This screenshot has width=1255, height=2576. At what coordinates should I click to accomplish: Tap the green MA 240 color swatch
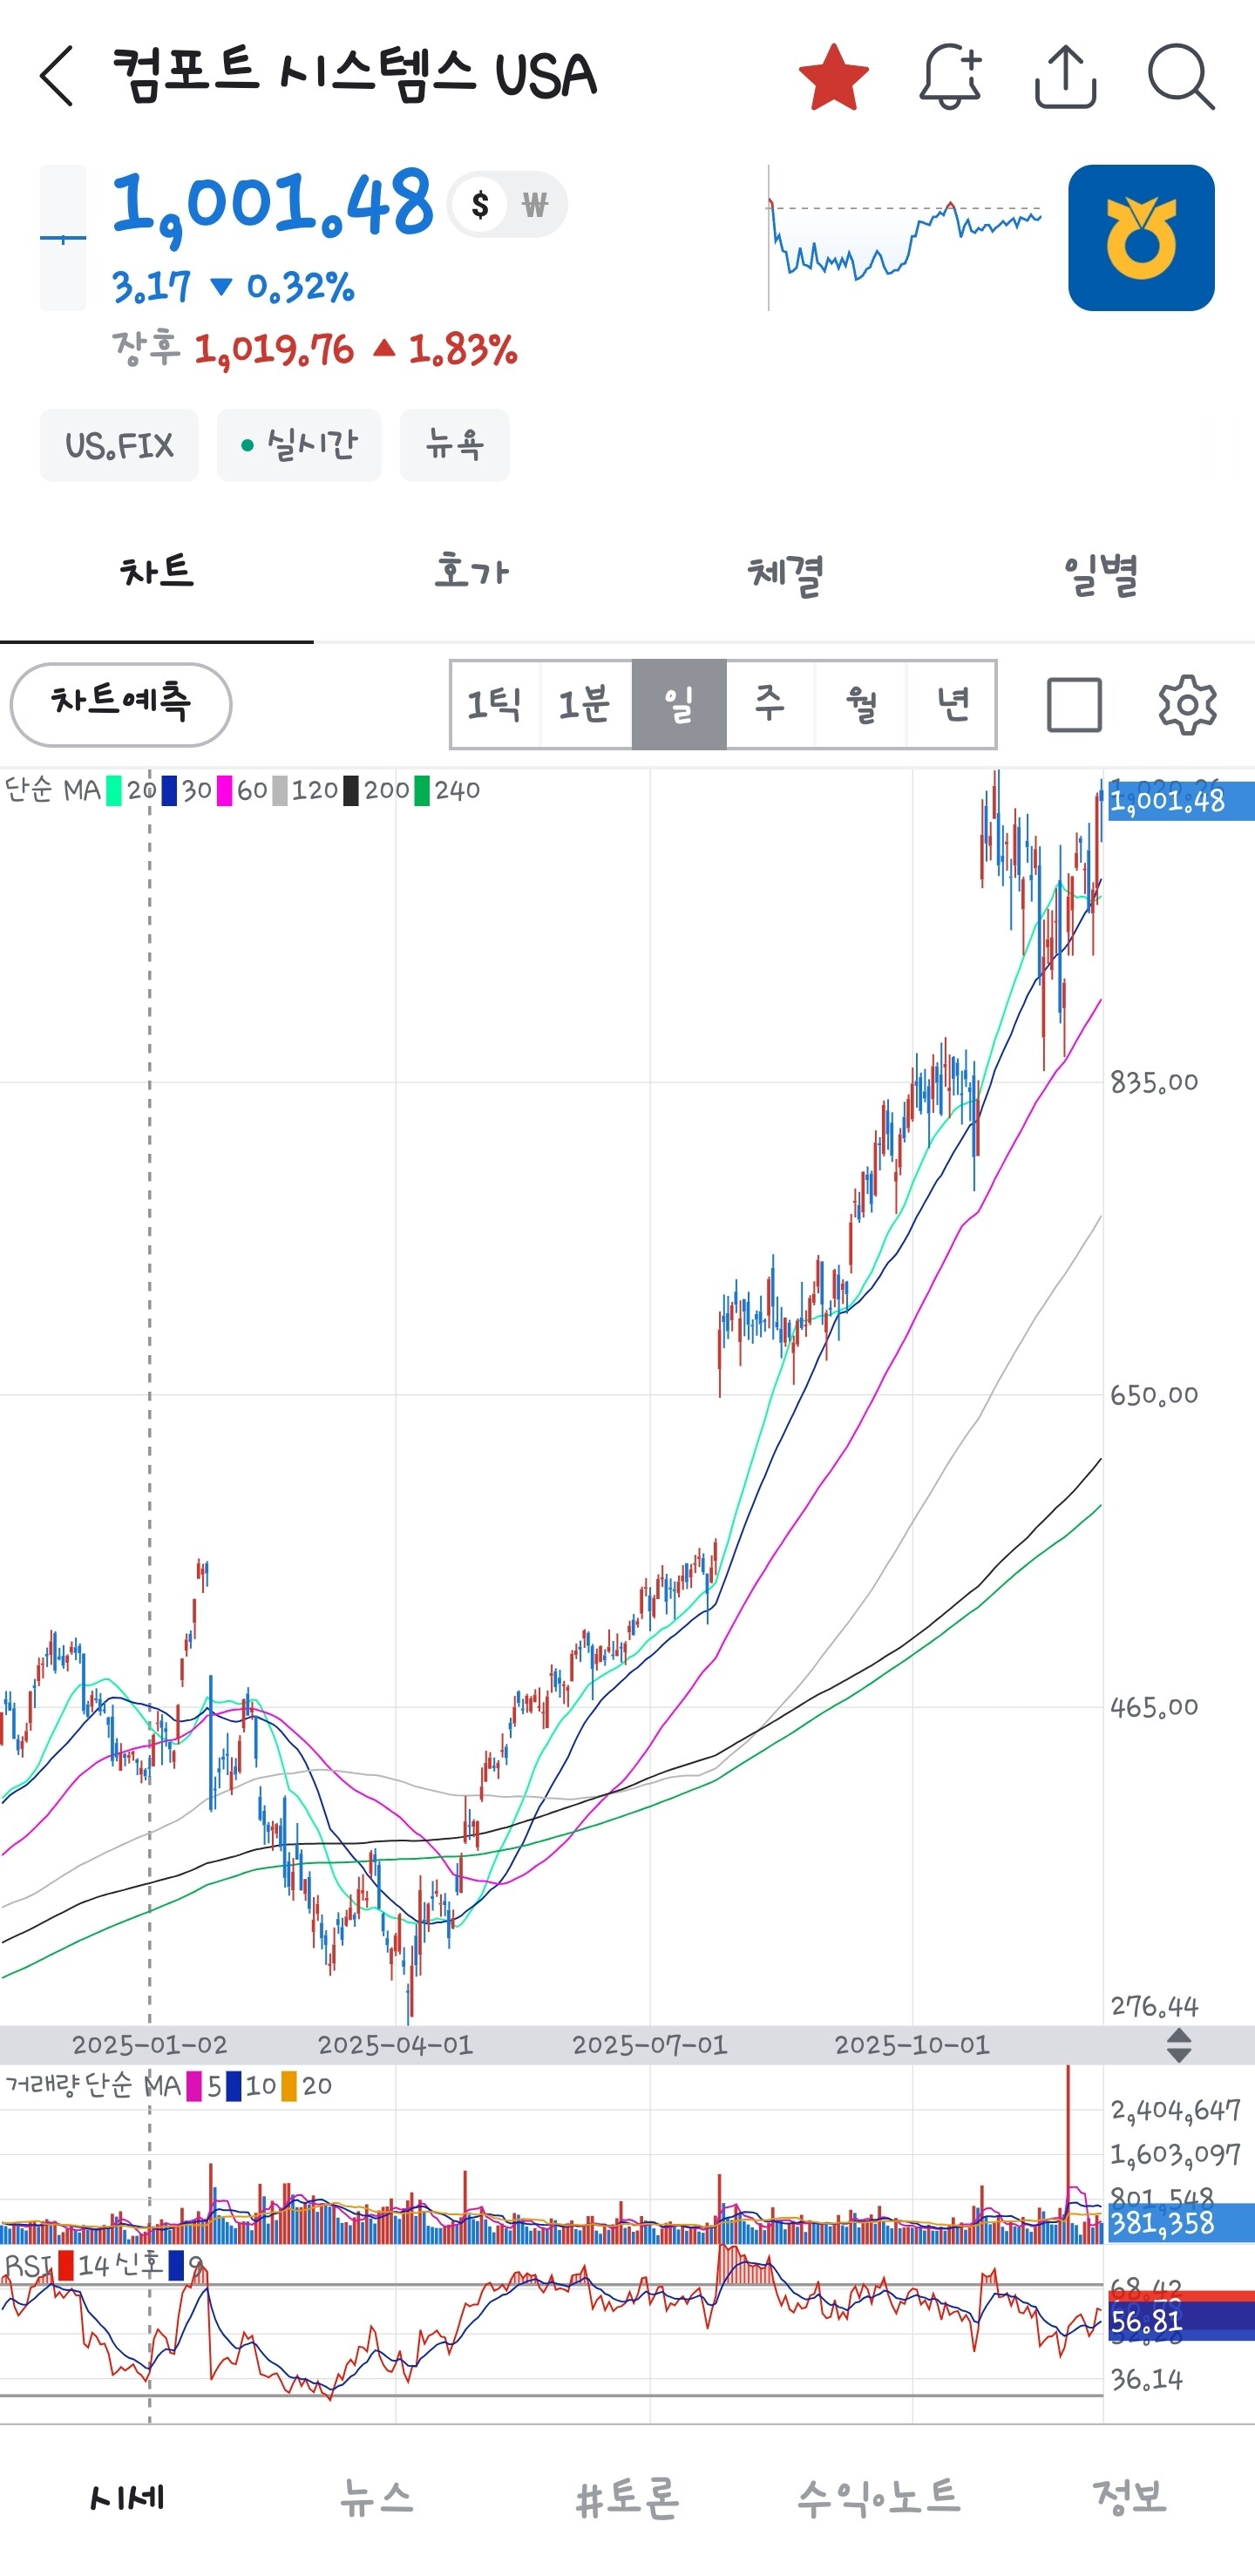(x=422, y=791)
